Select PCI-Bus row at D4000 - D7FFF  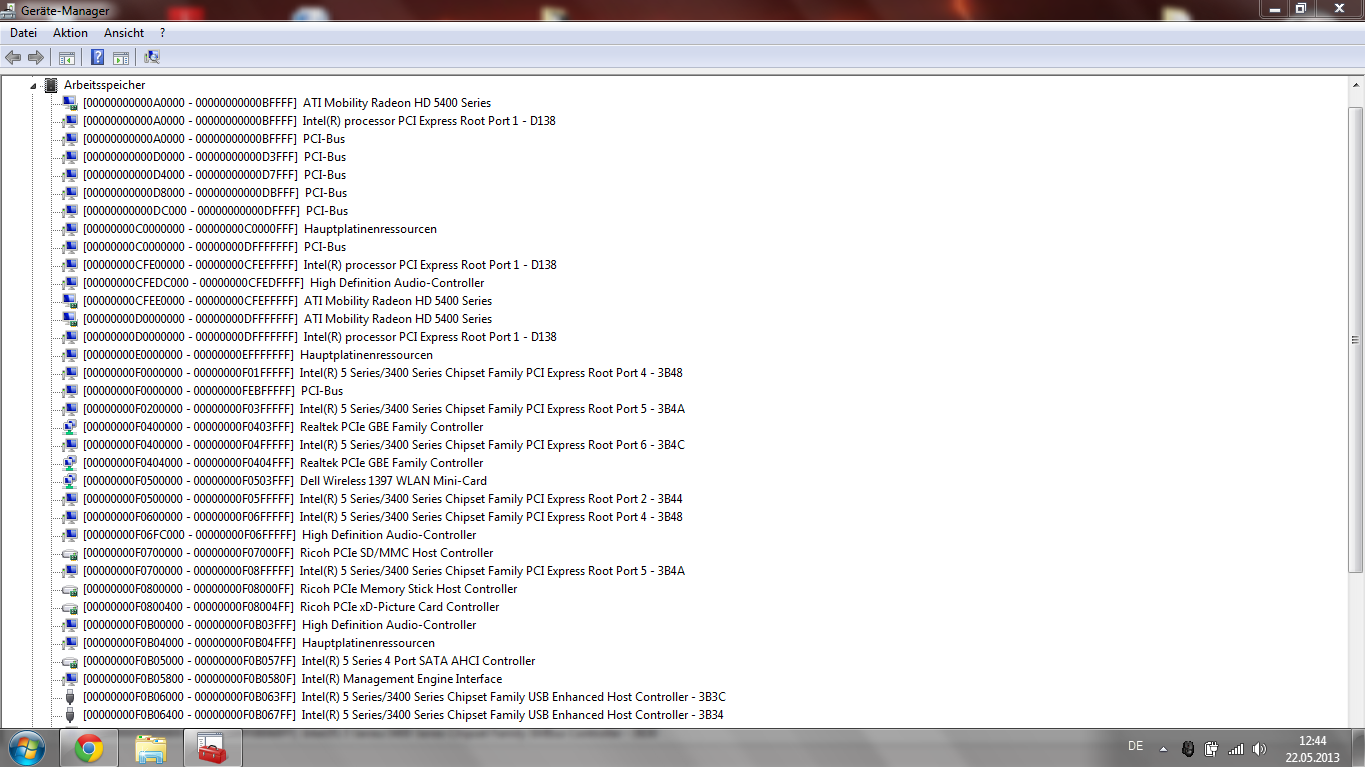pos(214,175)
